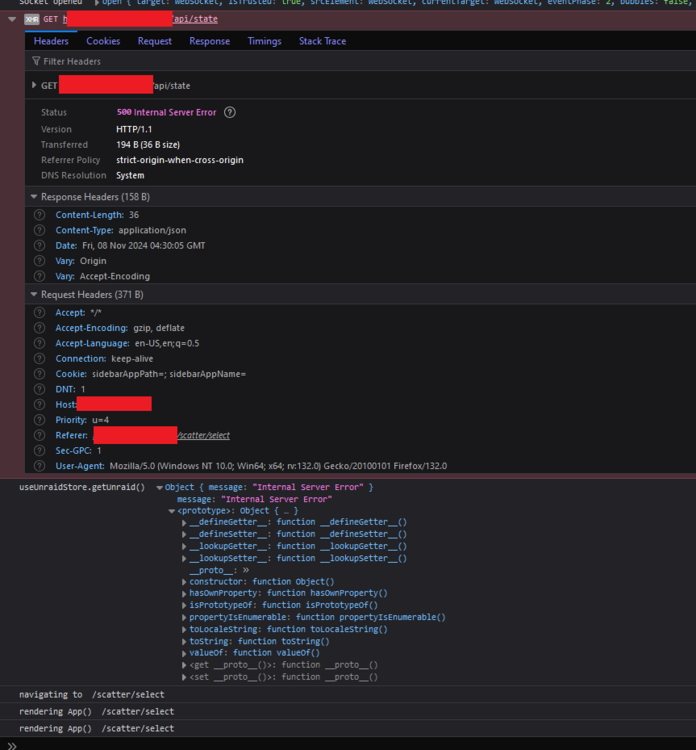Collapse the Response Headers section
696x750 pixels.
click(33, 197)
